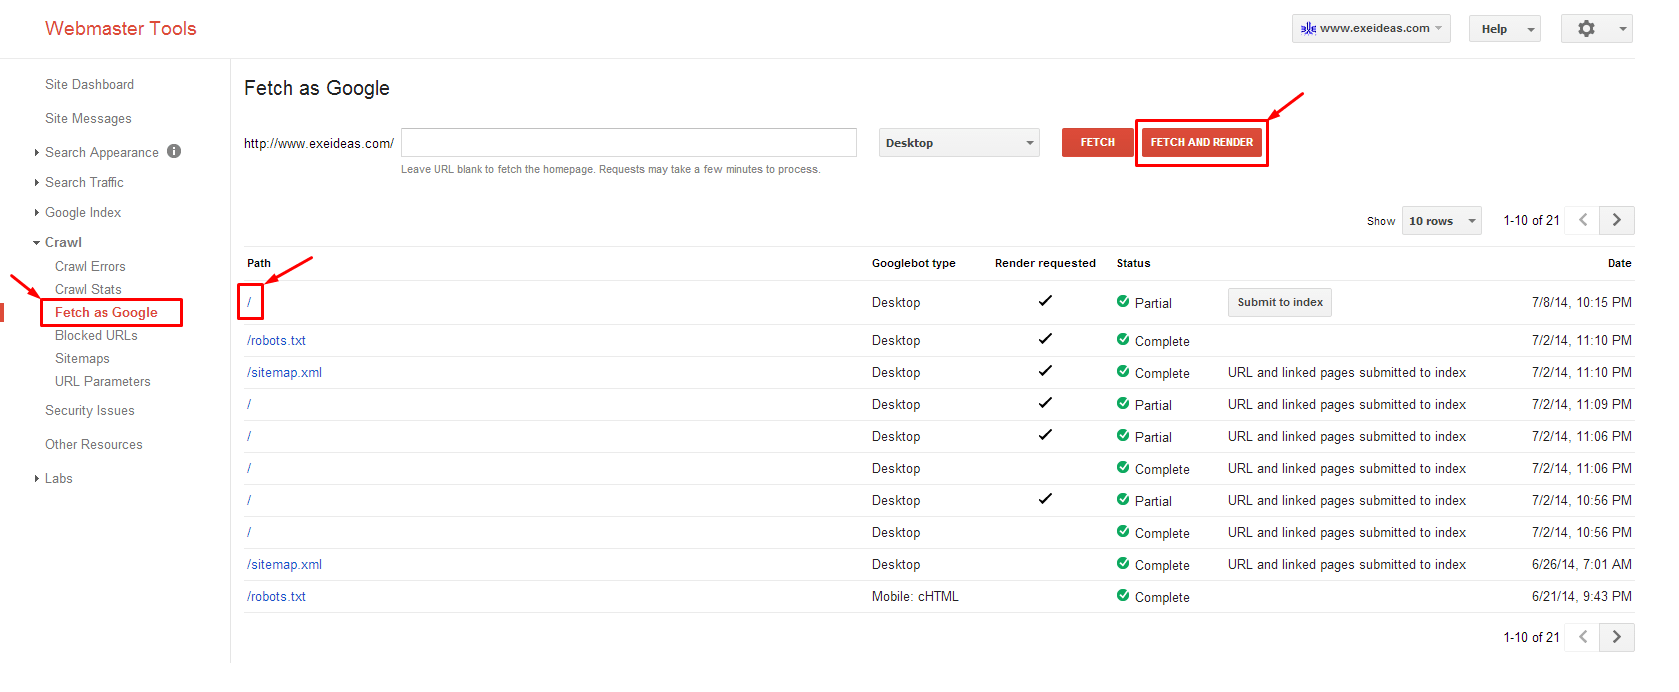Click the URL path input field
The height and width of the screenshot is (692, 1679).
coord(629,142)
